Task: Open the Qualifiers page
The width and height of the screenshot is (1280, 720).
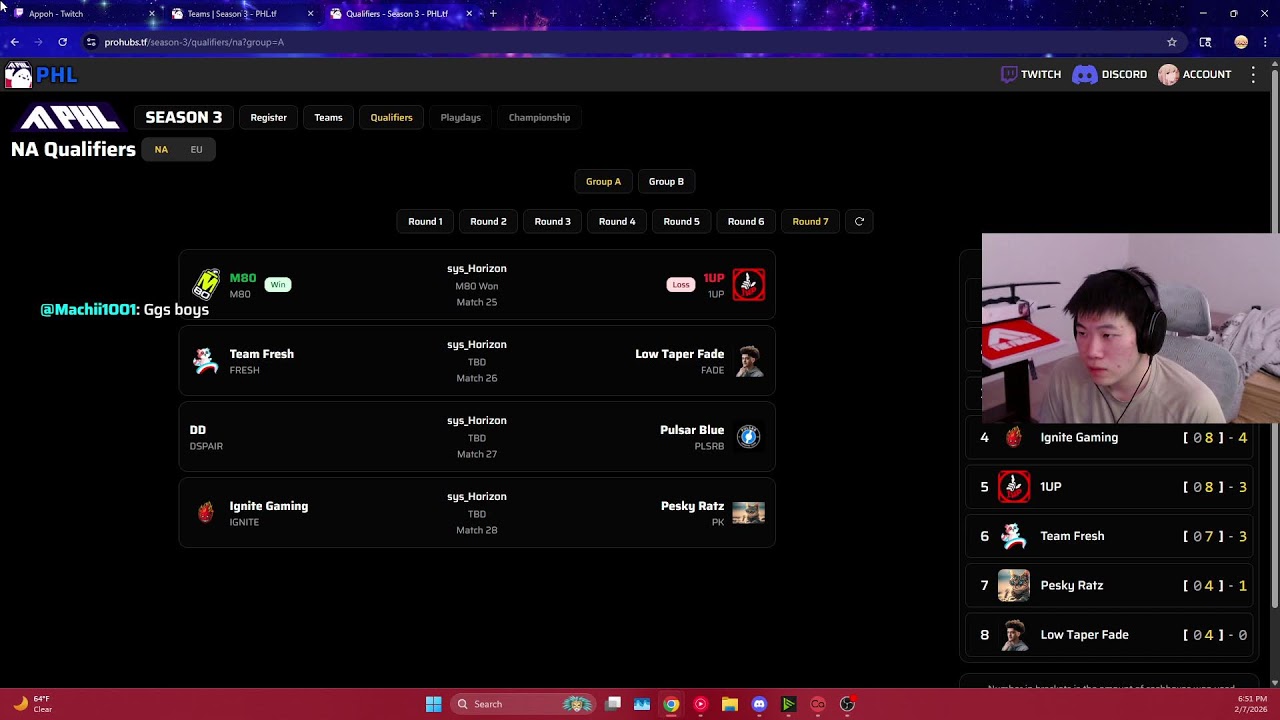Action: (391, 117)
